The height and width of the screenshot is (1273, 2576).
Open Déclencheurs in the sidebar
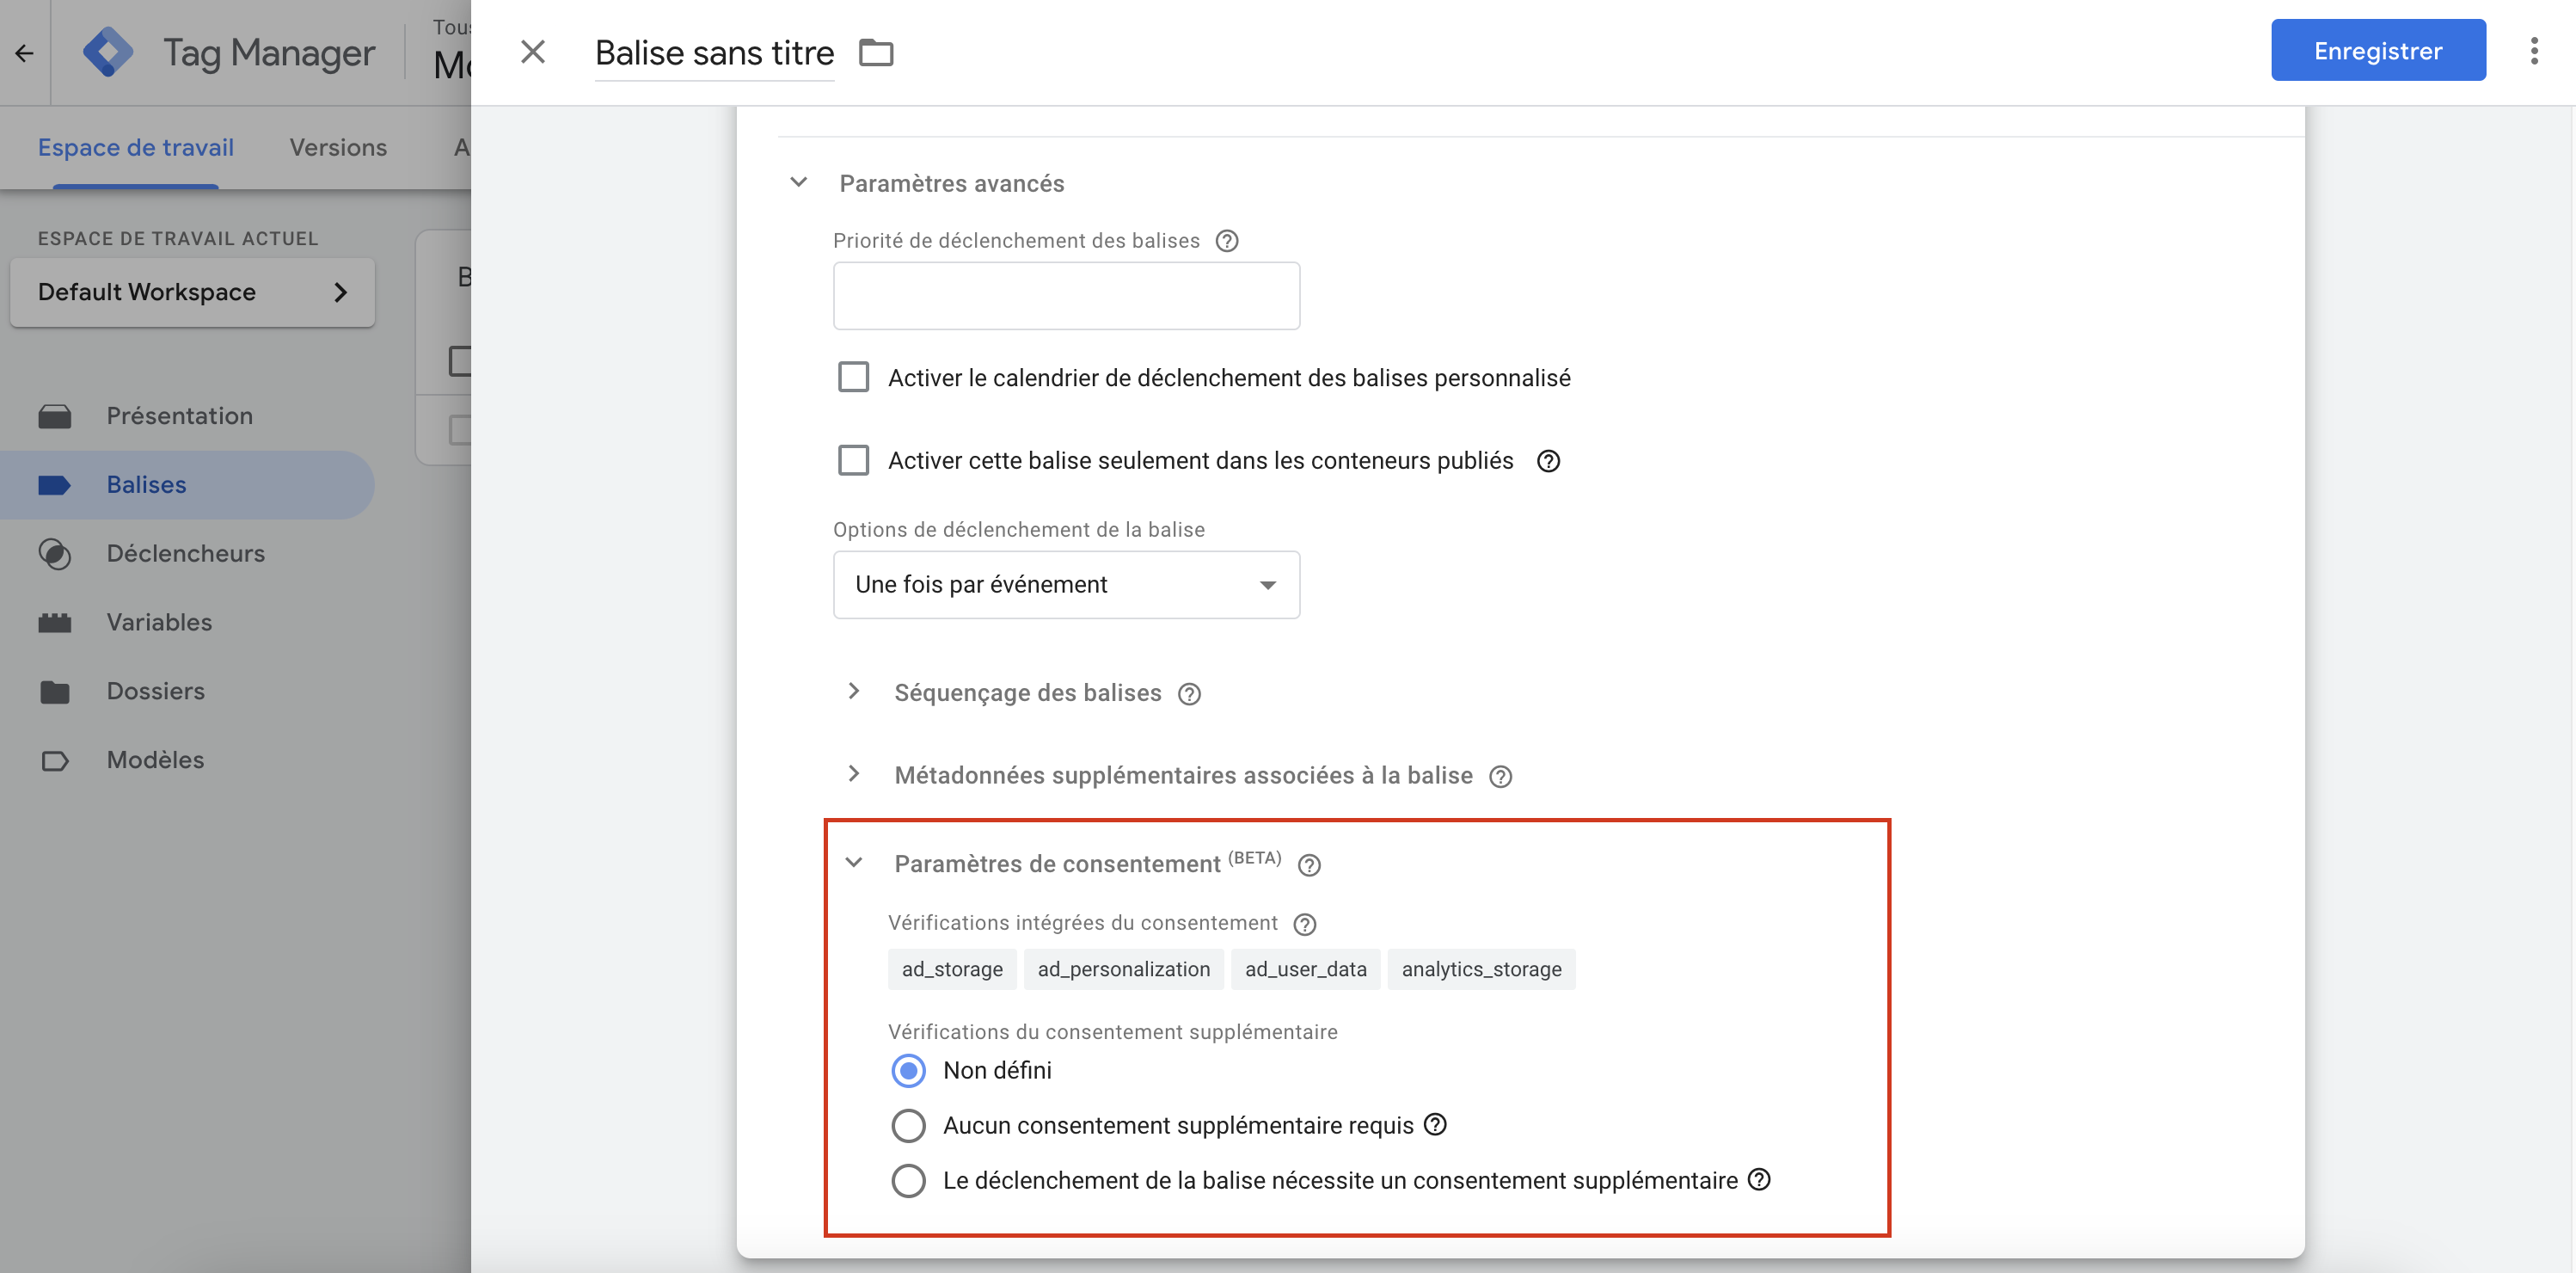(x=185, y=554)
